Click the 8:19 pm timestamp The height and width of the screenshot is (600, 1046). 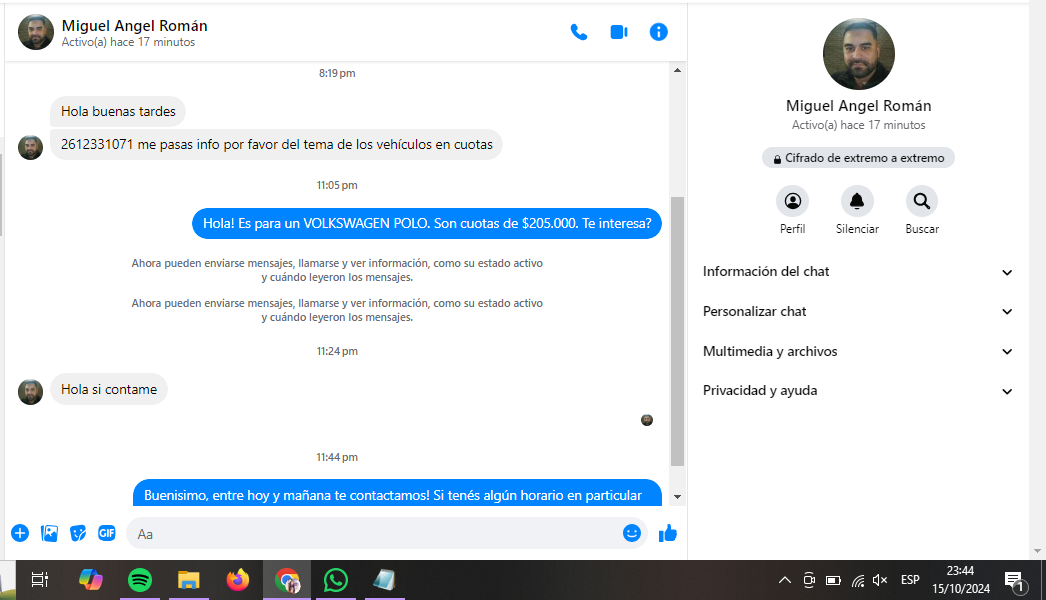[337, 73]
